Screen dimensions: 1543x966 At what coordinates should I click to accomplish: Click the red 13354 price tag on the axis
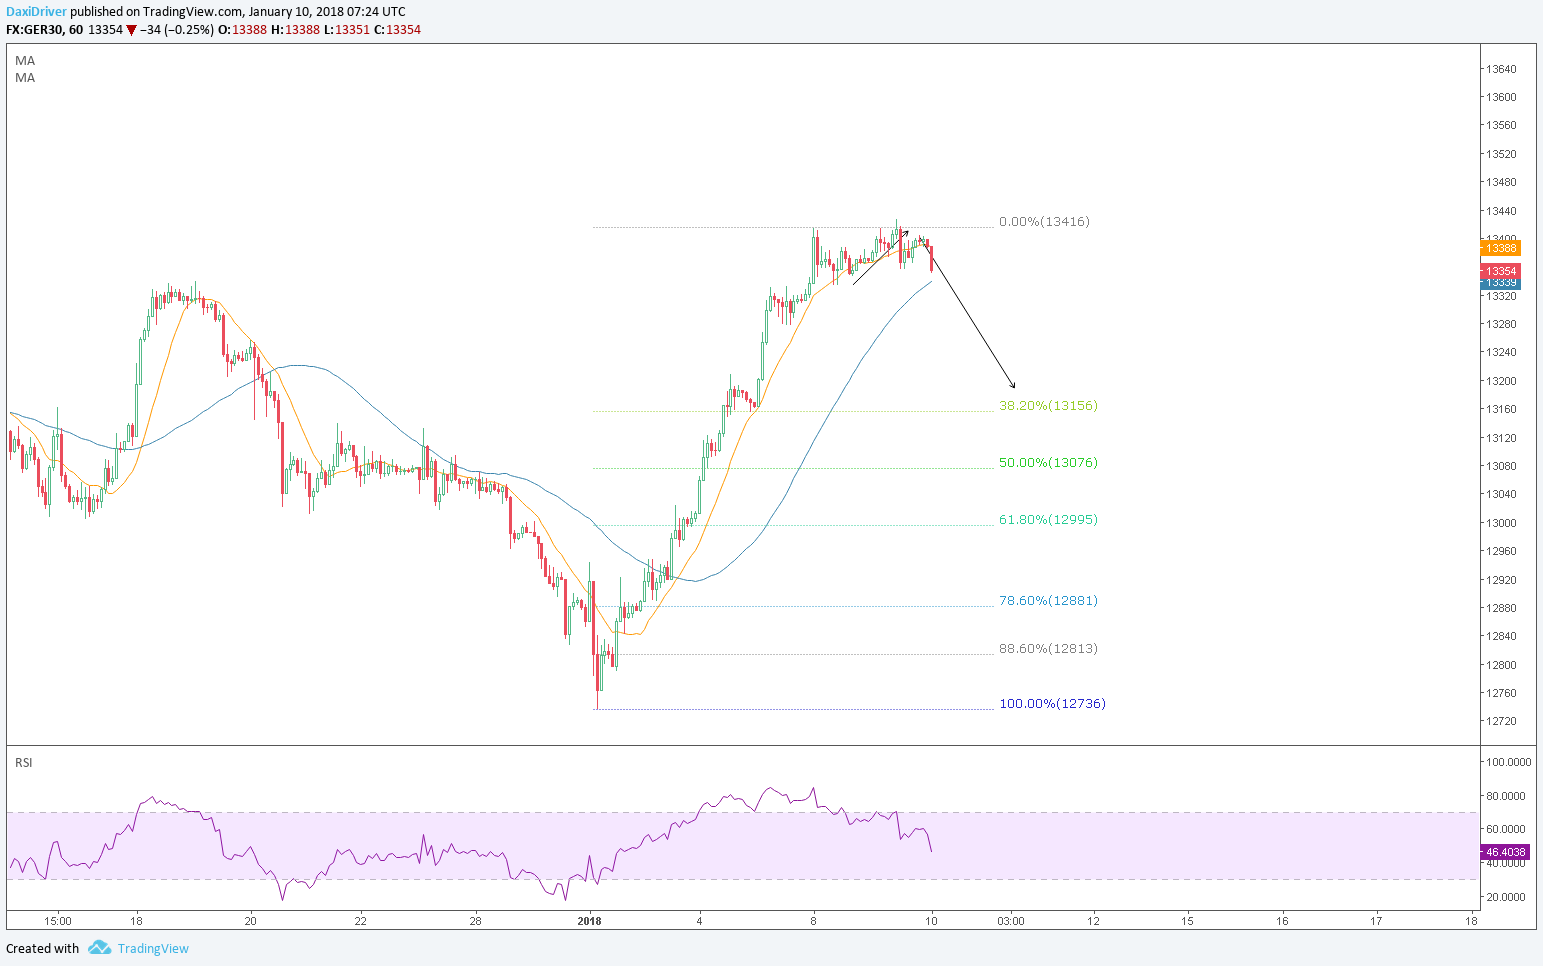point(1500,271)
